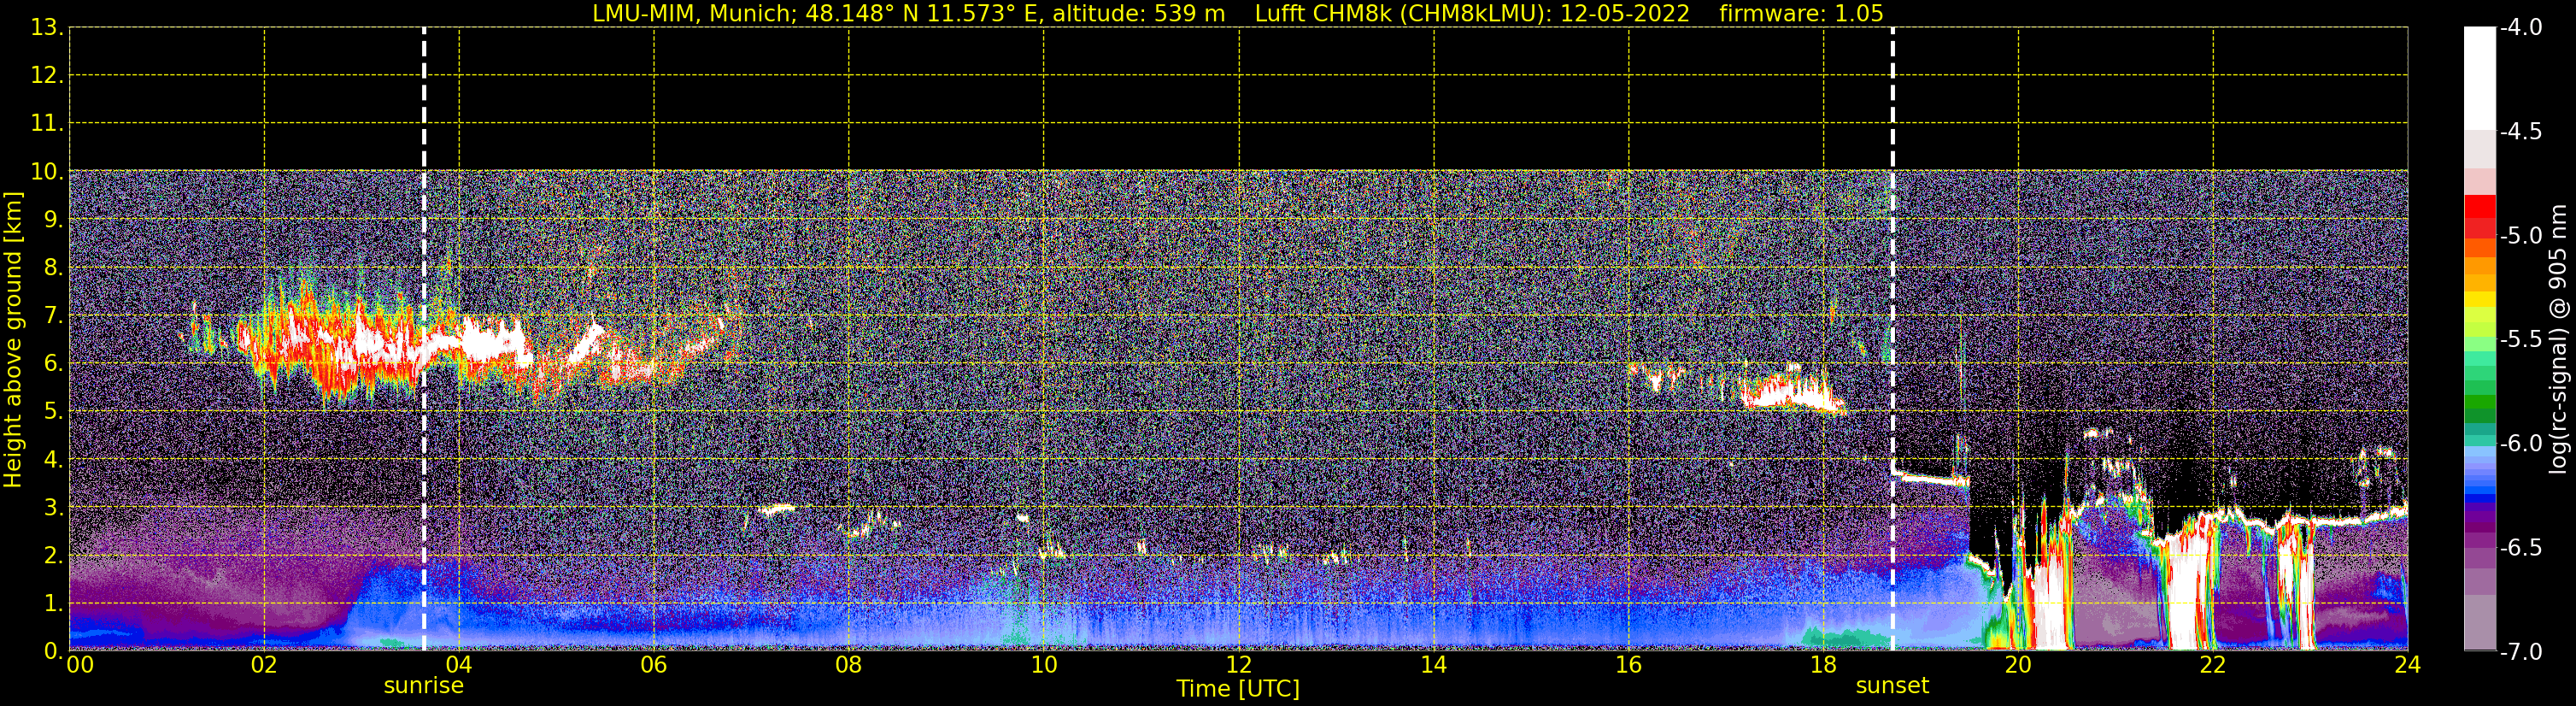Click the 20 tick on the time axis
Viewport: 2576px width, 706px height.
pyautogui.click(x=2018, y=665)
